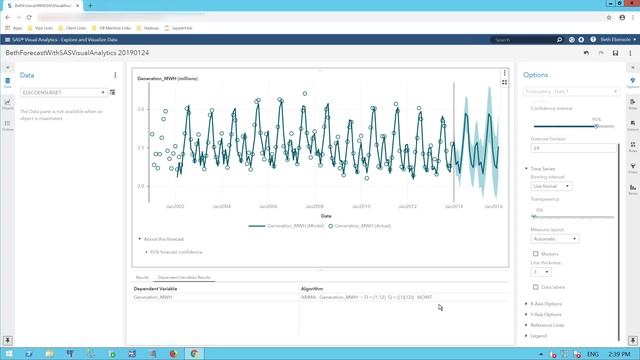Click the Windows Start button
This screenshot has width=640, height=360.
(x=8, y=353)
